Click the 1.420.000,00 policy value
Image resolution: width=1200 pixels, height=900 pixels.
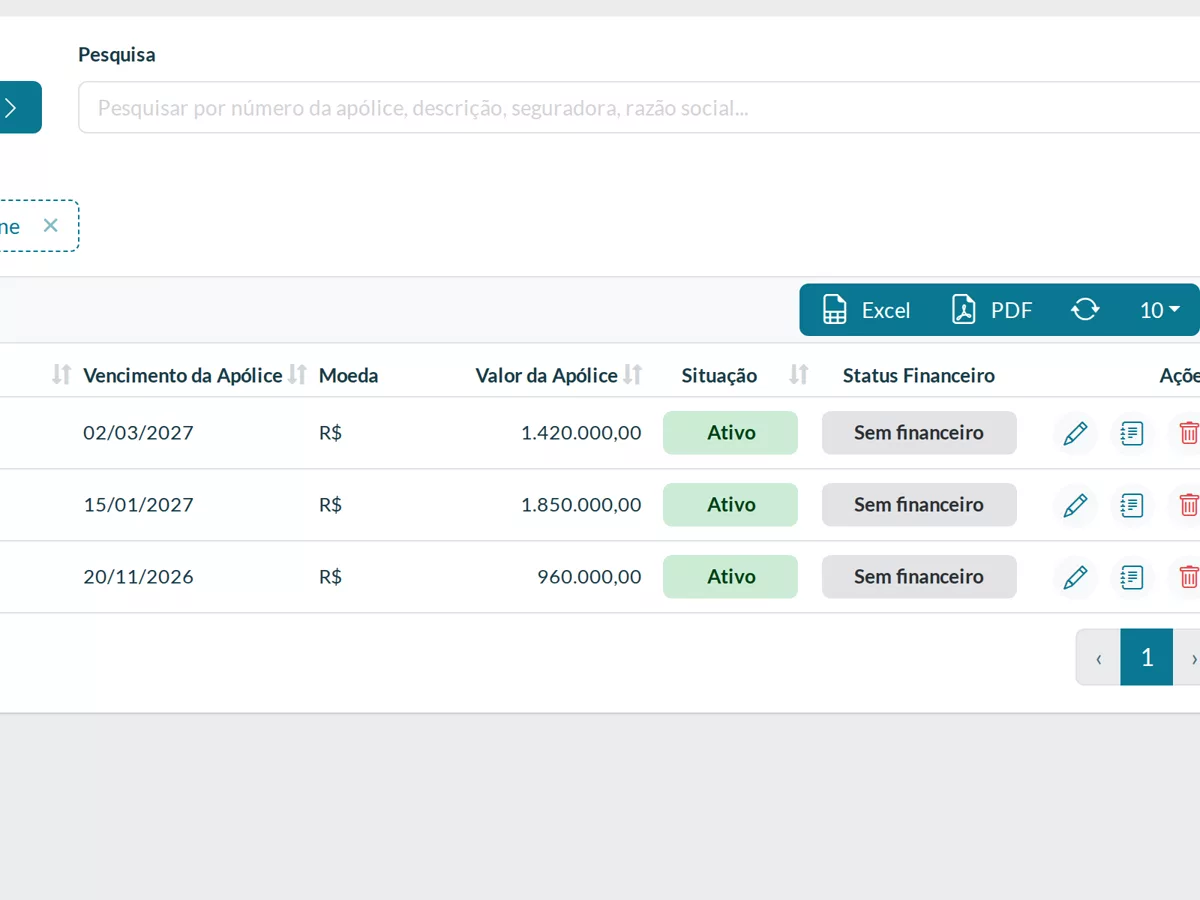[x=581, y=433]
